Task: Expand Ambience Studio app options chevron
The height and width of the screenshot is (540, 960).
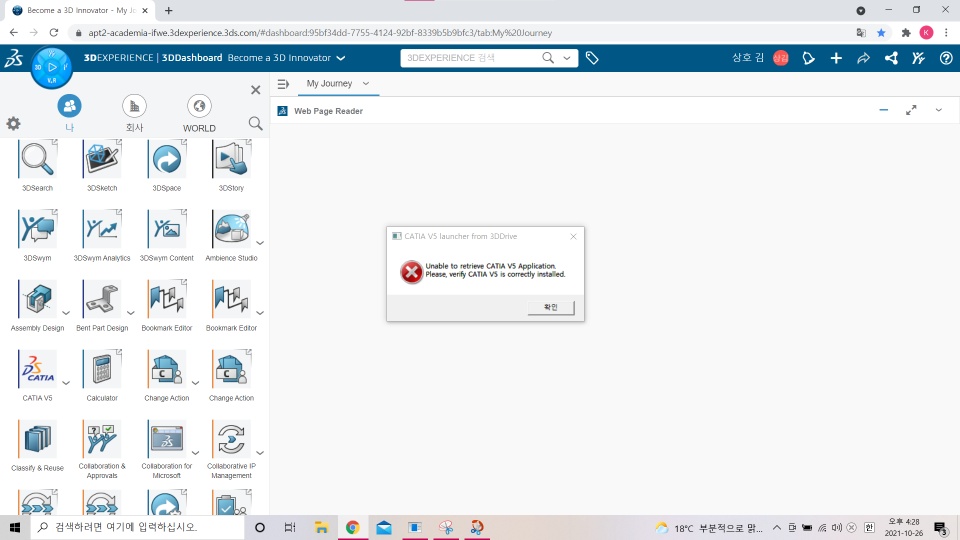Action: point(260,243)
